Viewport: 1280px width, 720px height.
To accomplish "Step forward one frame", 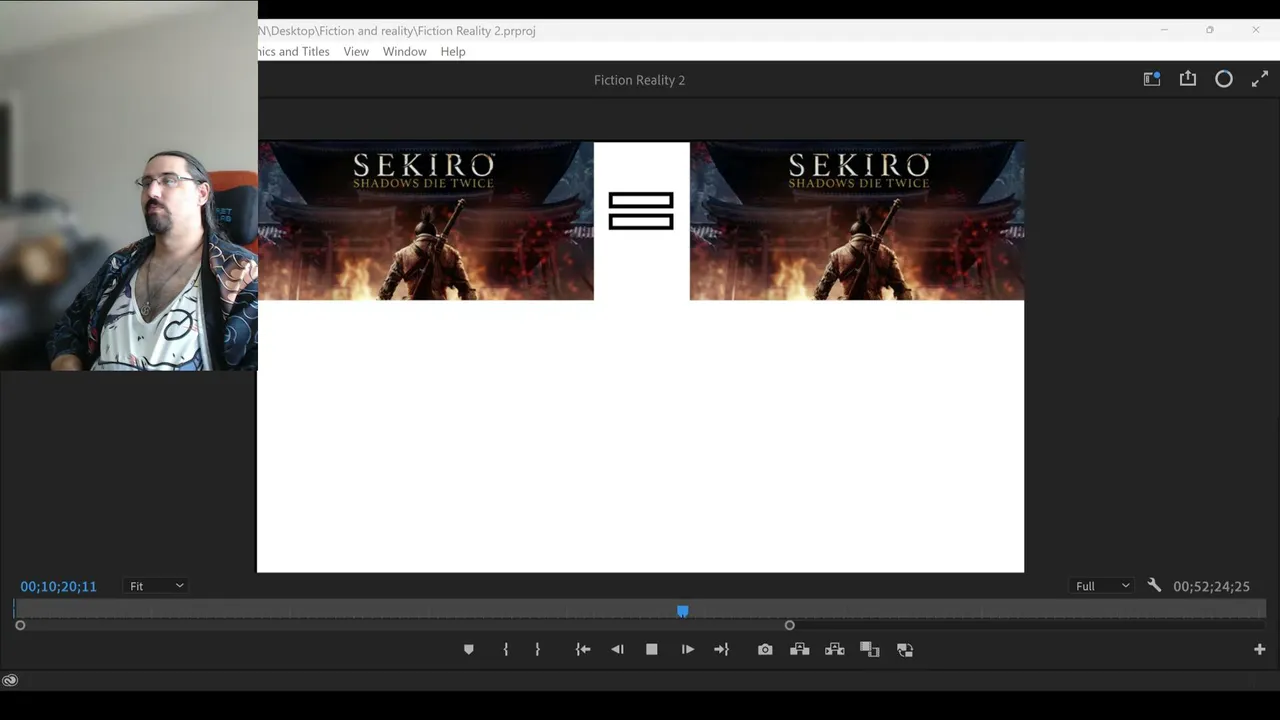I will click(x=688, y=650).
